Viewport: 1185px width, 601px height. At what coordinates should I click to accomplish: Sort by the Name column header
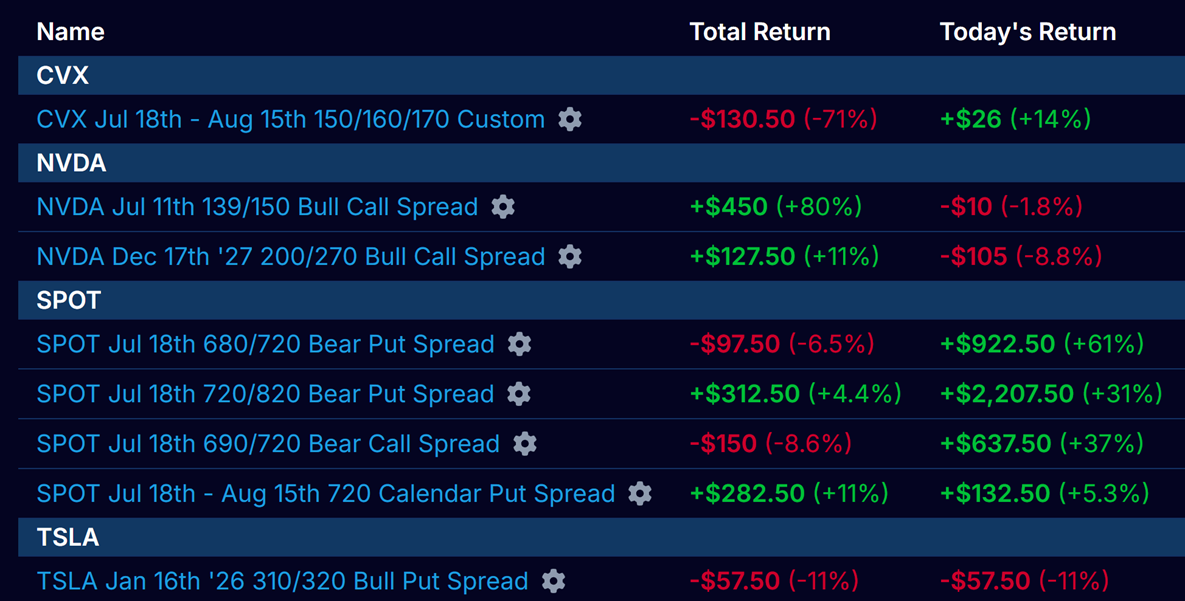tap(70, 32)
